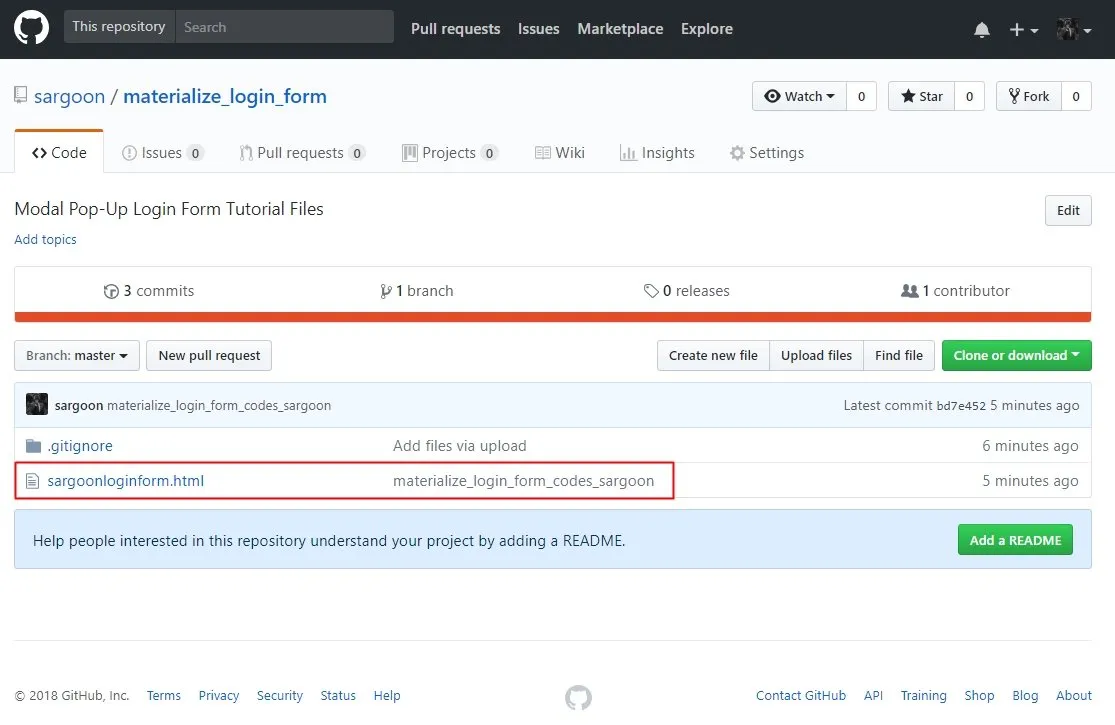View forks count next to Fork

(1076, 96)
